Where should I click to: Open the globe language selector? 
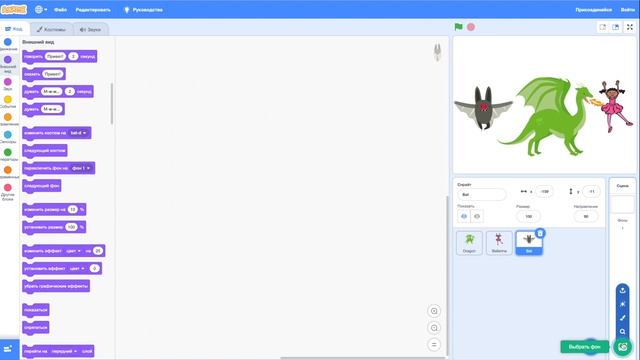point(40,9)
